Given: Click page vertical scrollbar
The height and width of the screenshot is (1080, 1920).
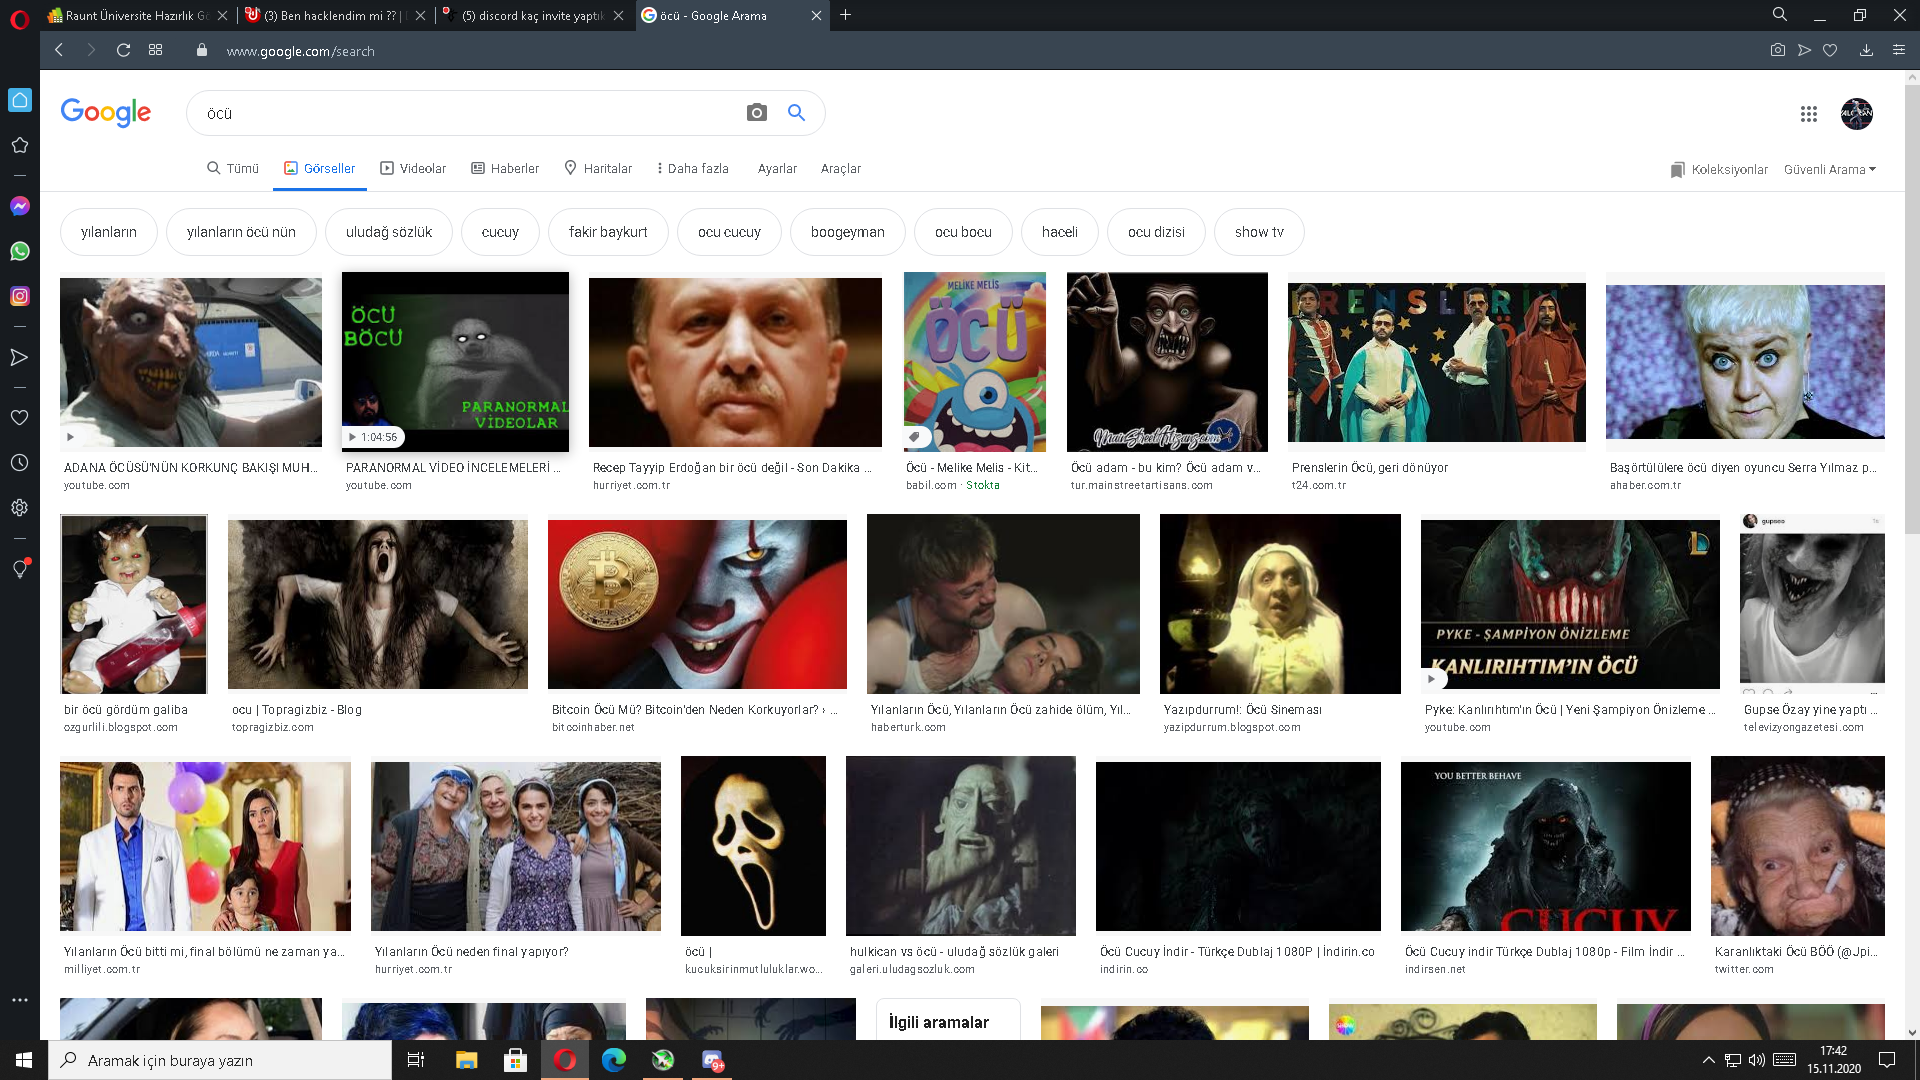Looking at the screenshot, I should coord(1912,310).
